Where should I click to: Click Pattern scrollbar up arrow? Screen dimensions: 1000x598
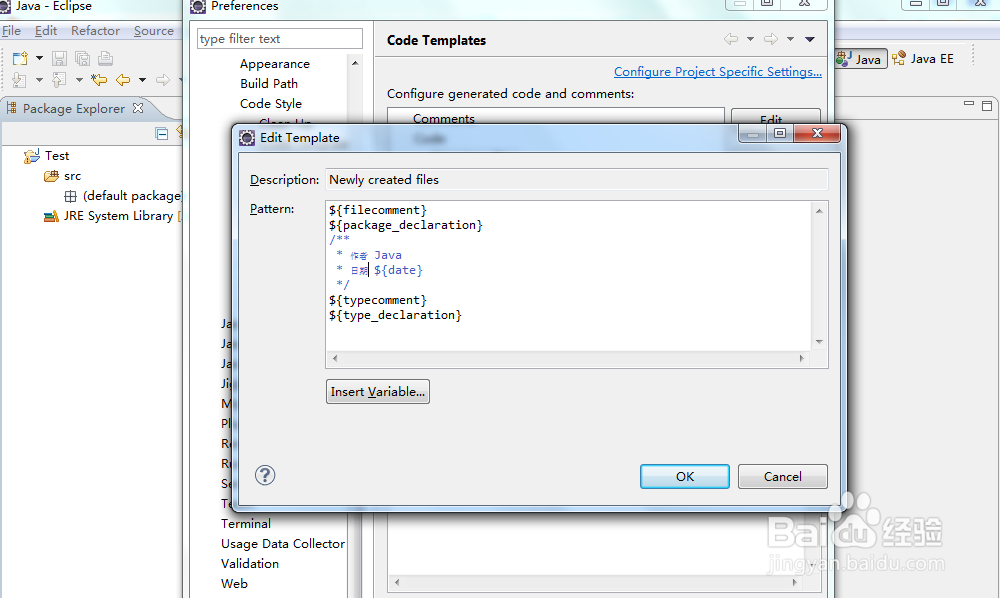820,210
